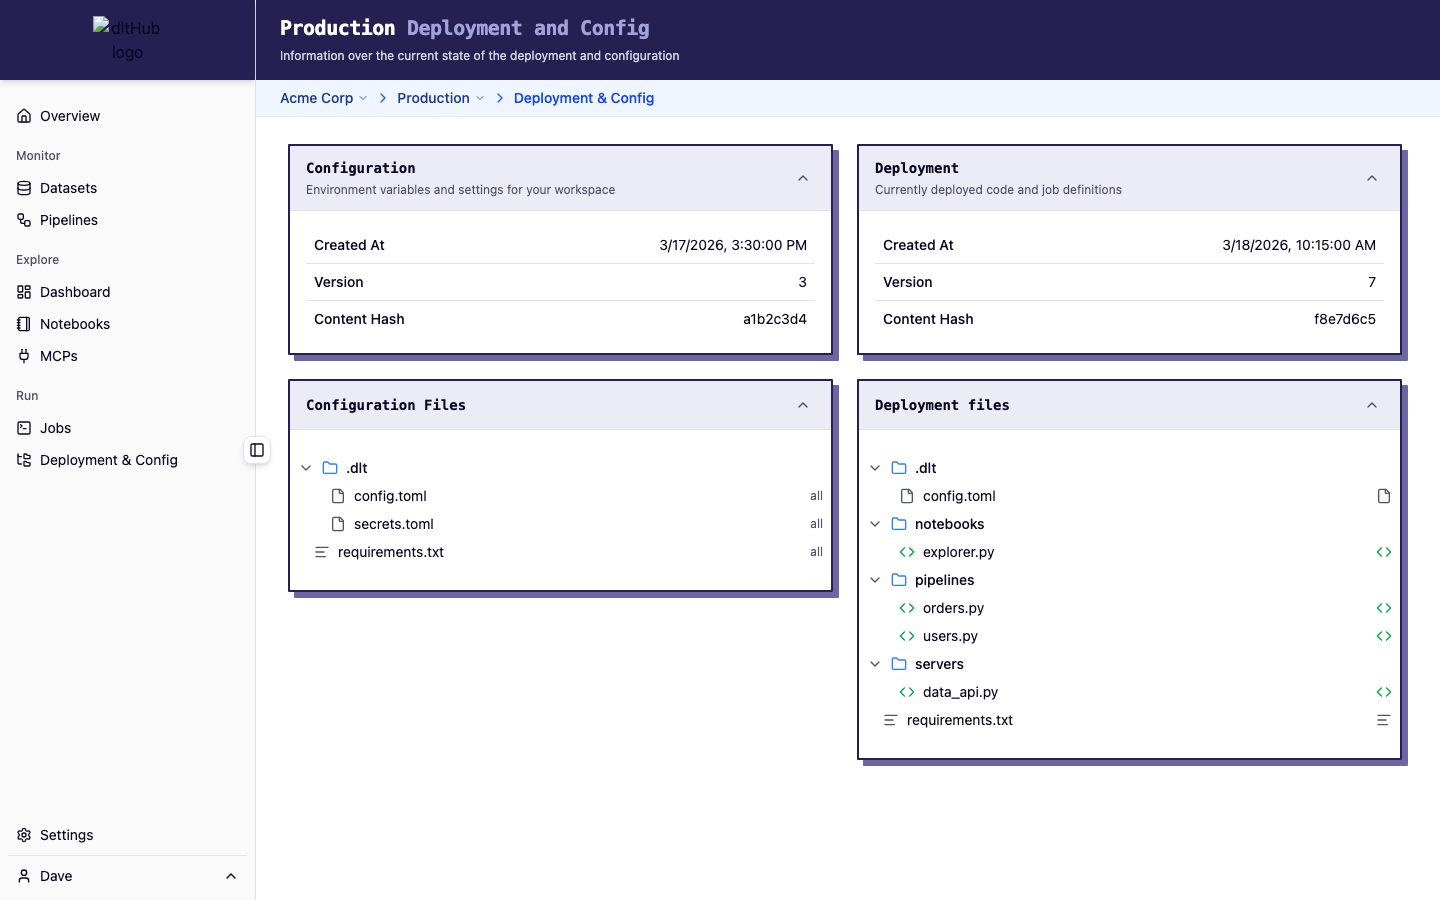Click the Settings gear icon
The image size is (1440, 900).
point(24,835)
